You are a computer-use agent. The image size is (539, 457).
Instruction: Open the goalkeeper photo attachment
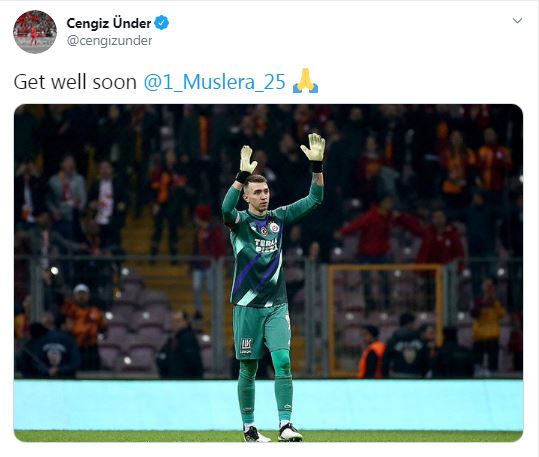(x=268, y=273)
